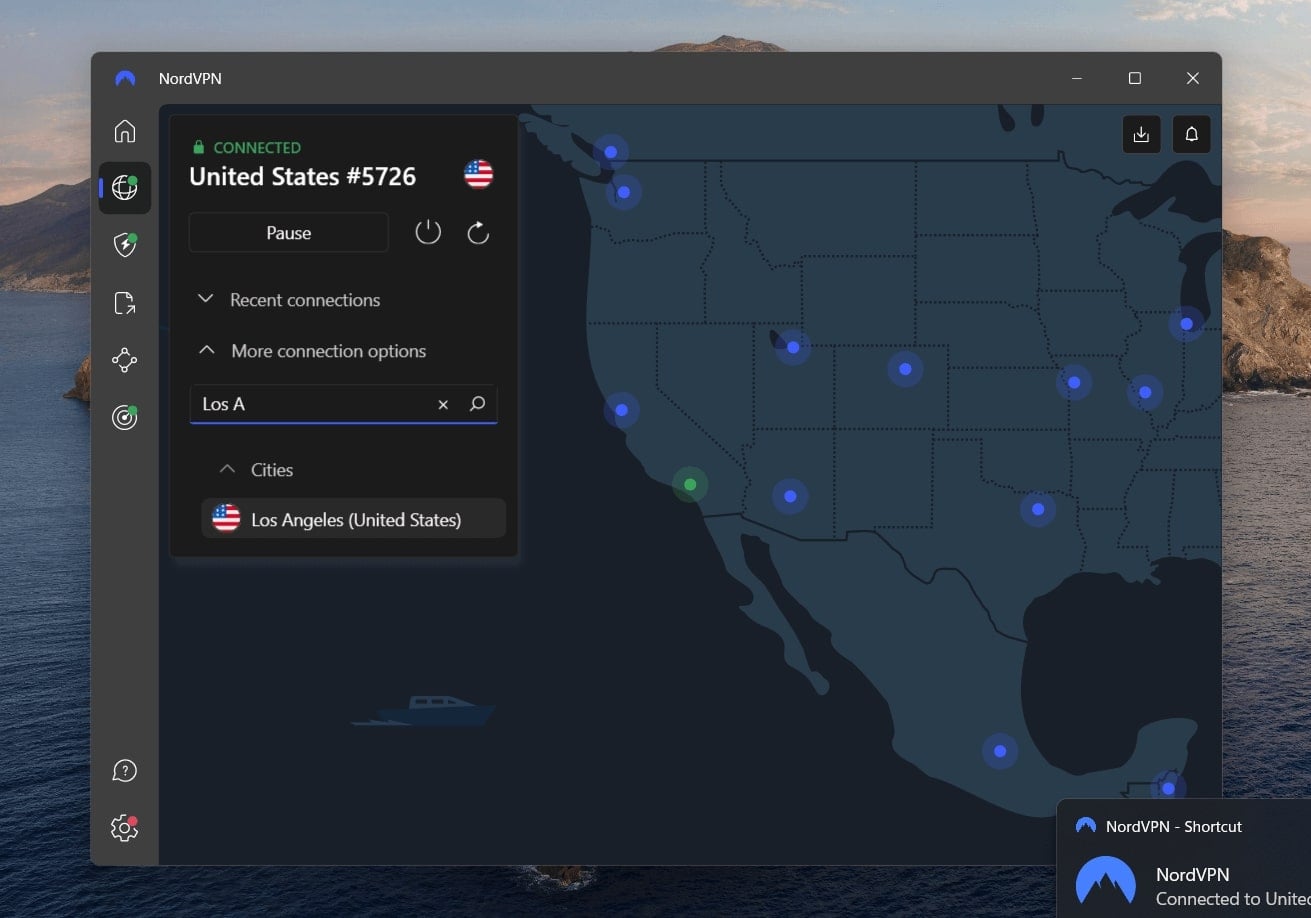
Task: Collapse the Cities list
Action: tap(255, 469)
